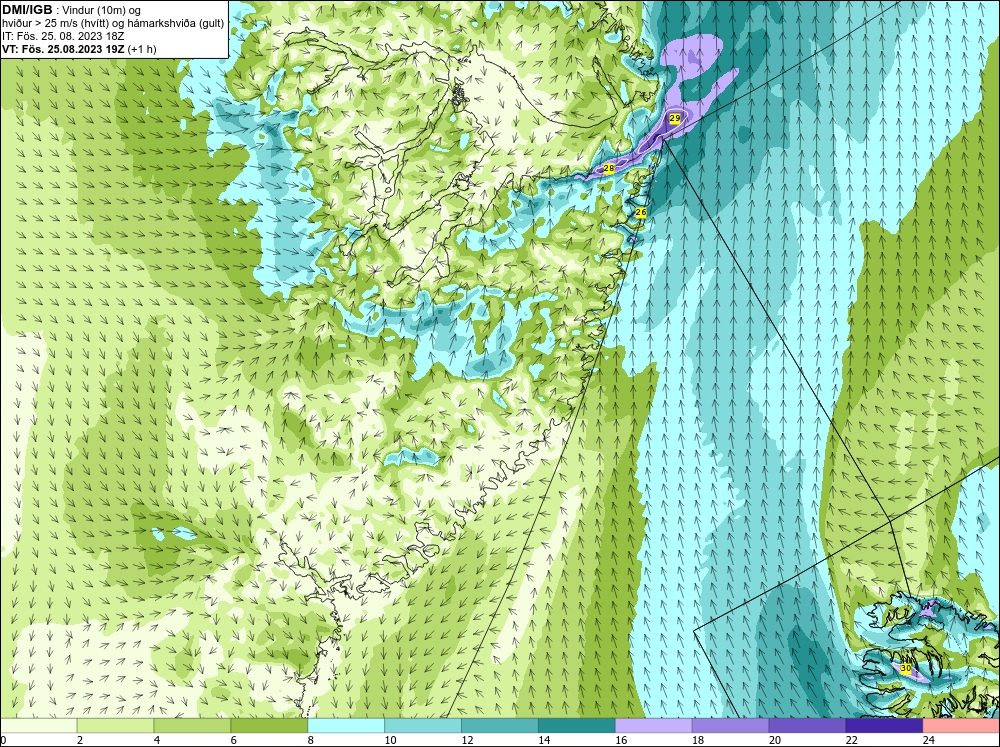Click the legend value "20"
This screenshot has height=747, width=1000.
coord(775,740)
